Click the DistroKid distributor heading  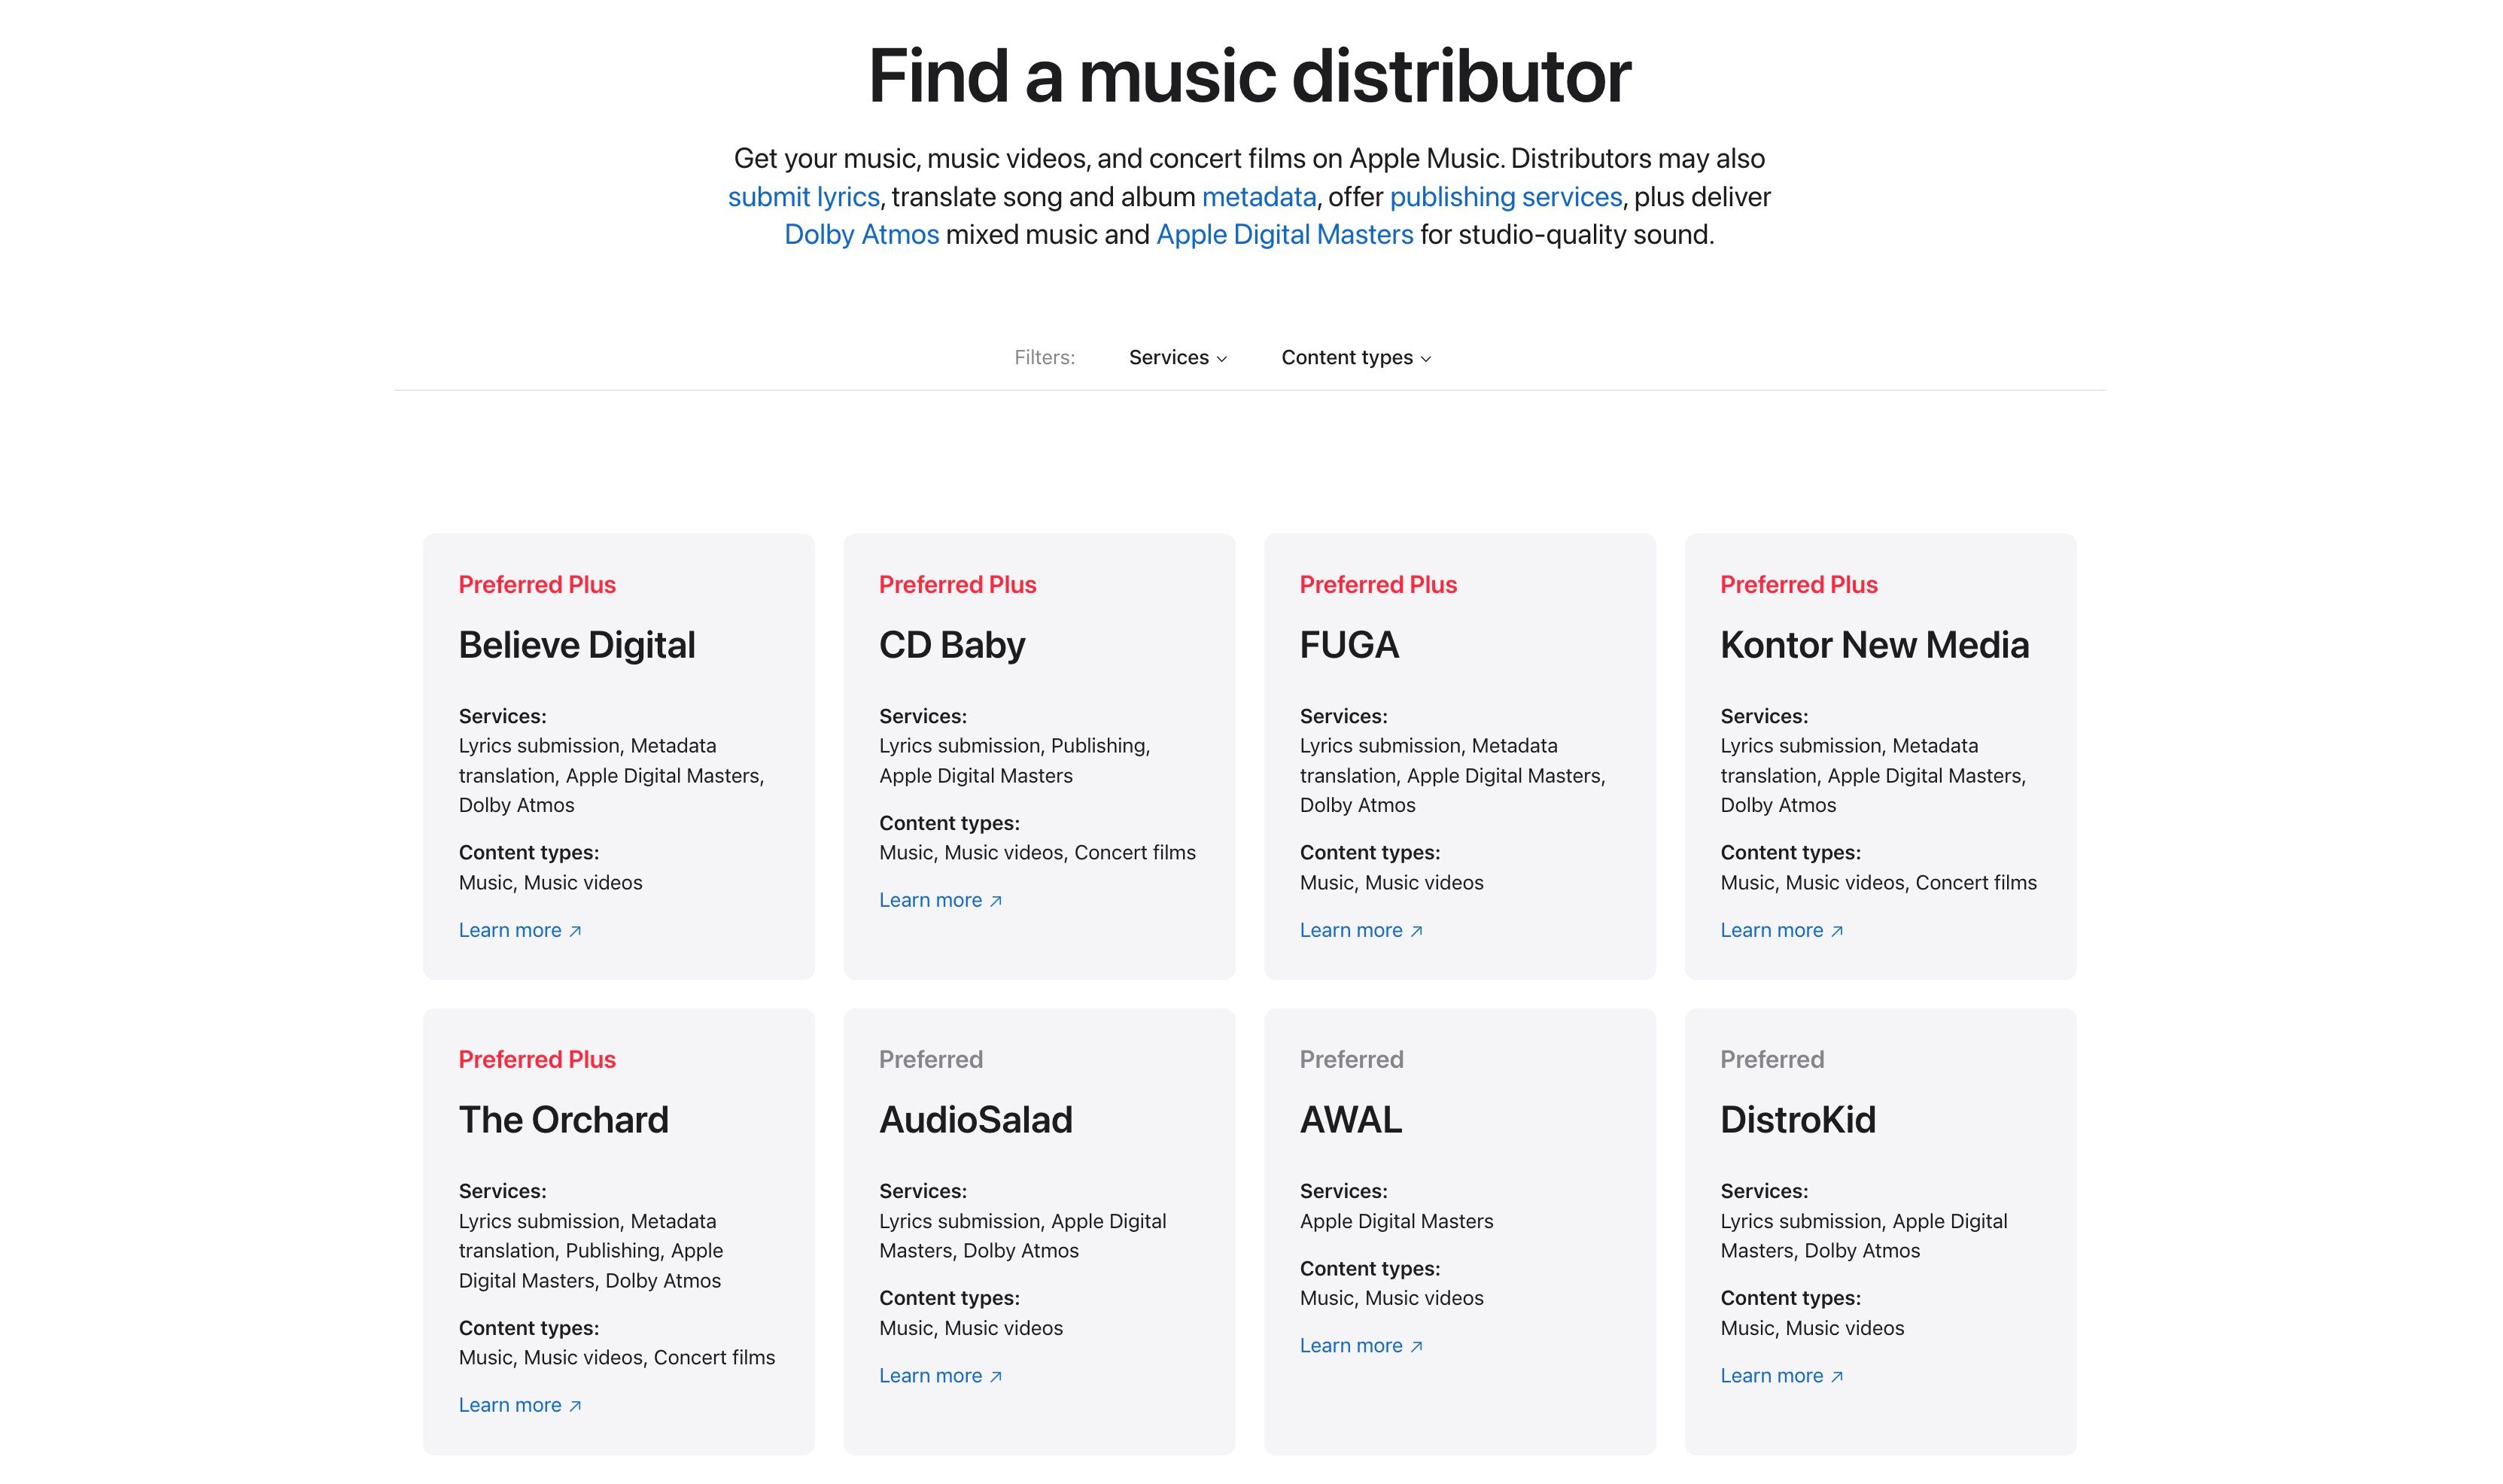point(1797,1120)
